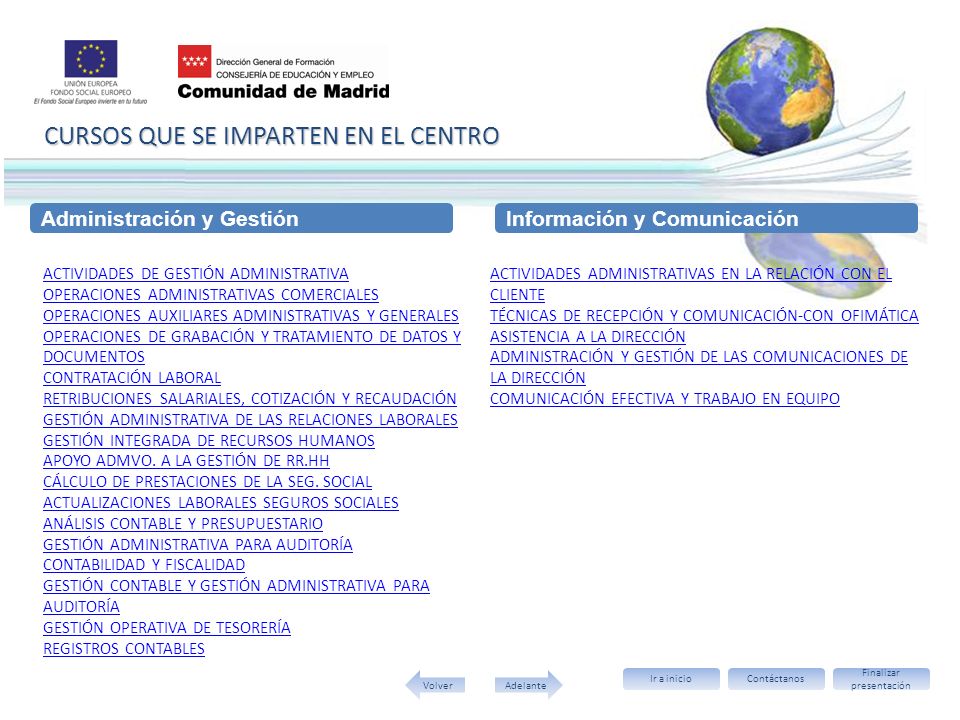Click the Comunidad de Madrid text
The height and width of the screenshot is (720, 960).
pyautogui.click(x=283, y=91)
